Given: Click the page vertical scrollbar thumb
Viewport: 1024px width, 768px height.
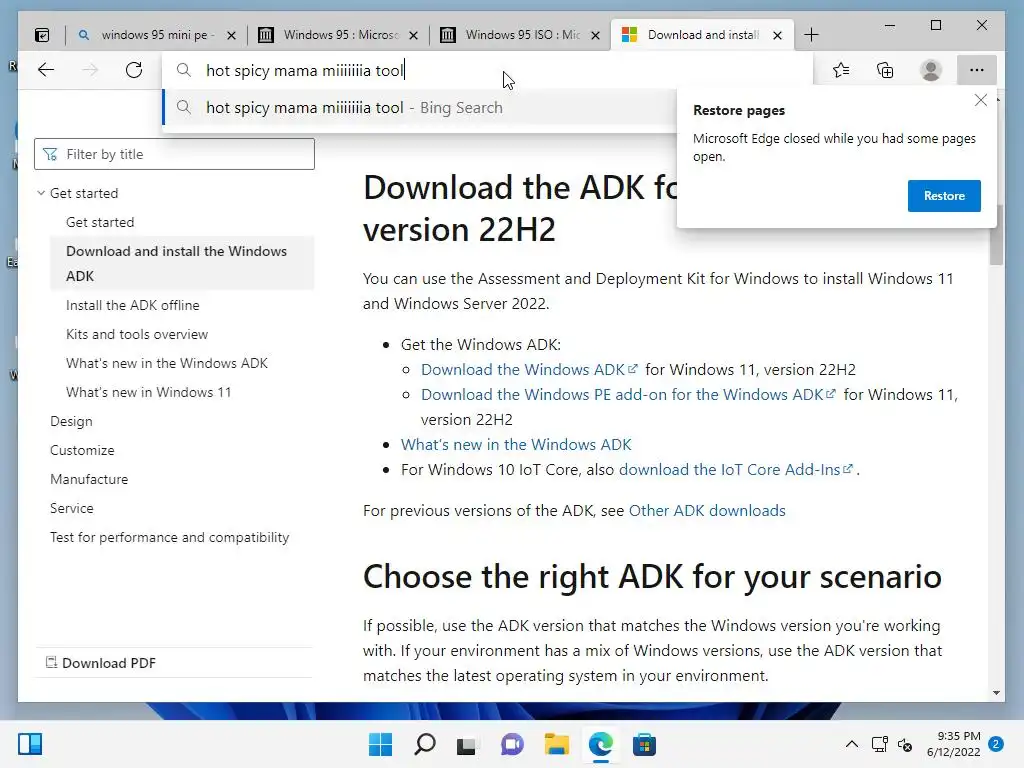Looking at the screenshot, I should point(996,235).
